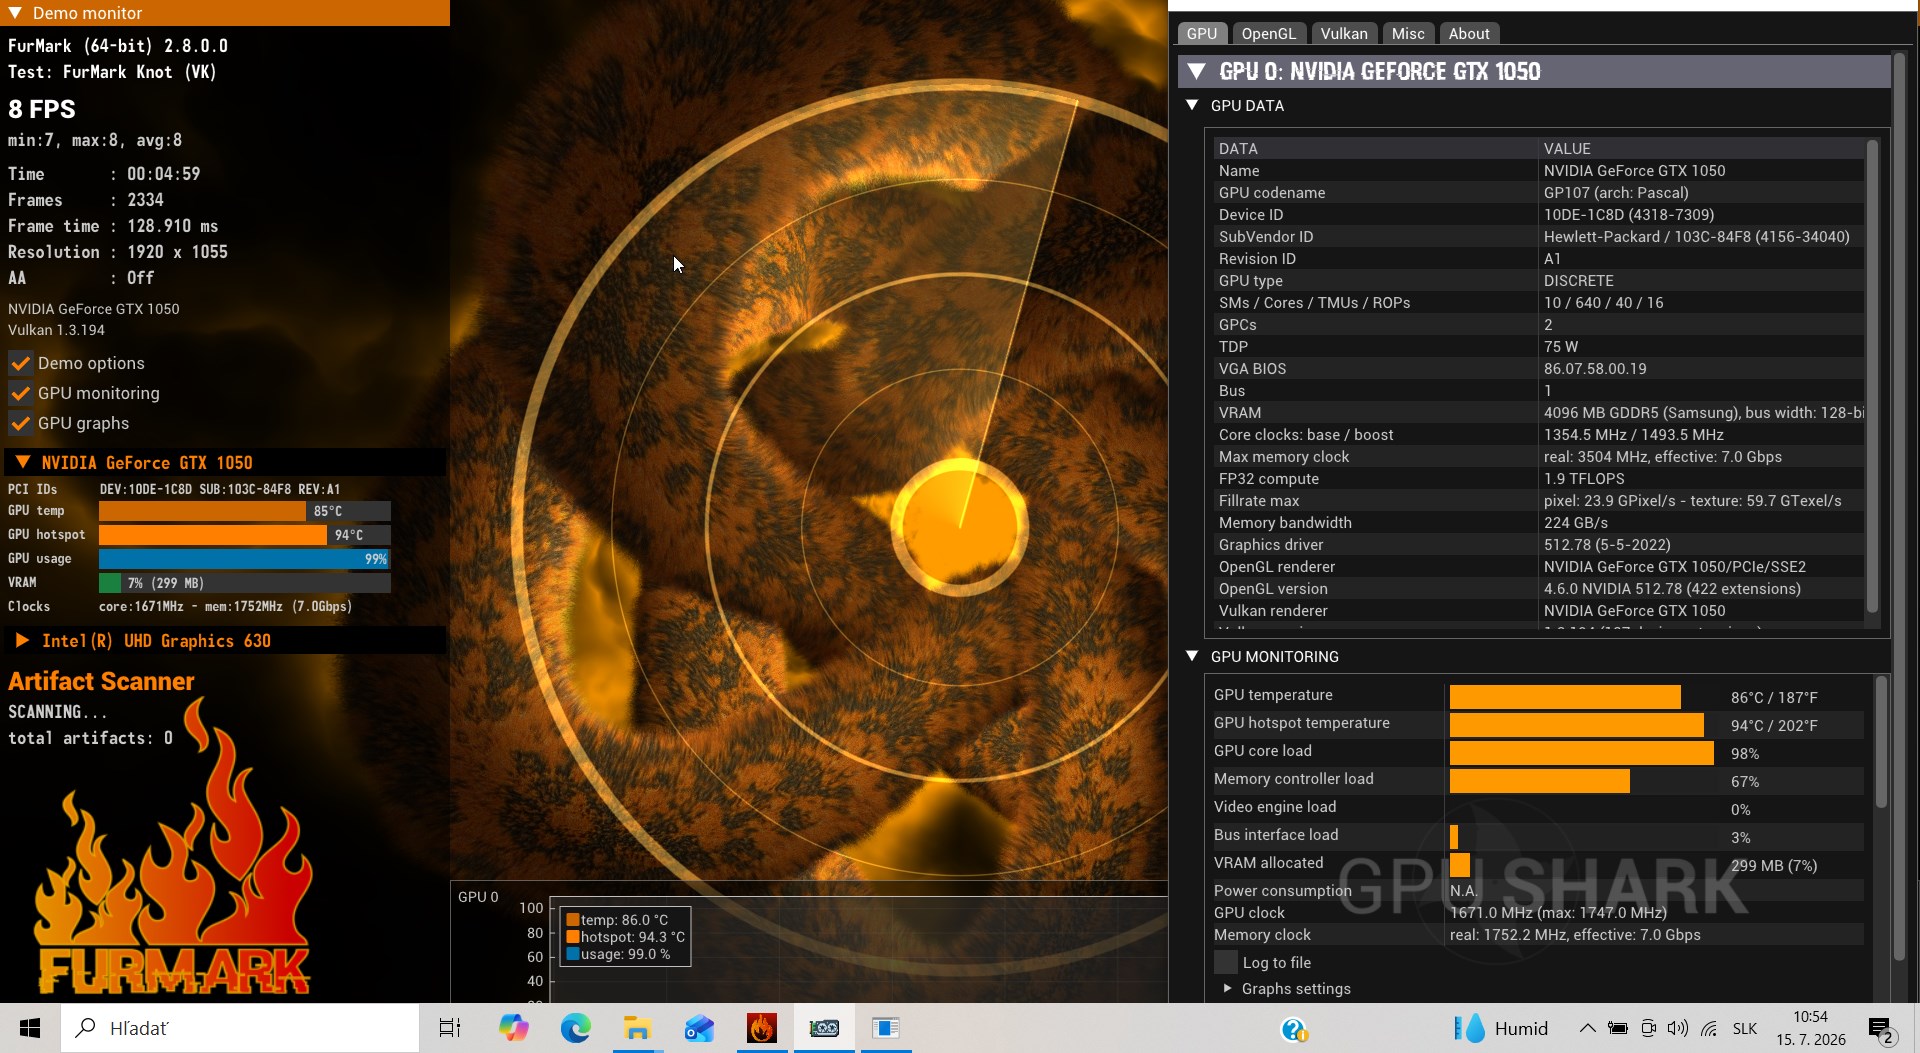Click the Power consumption label
This screenshot has width=1920, height=1053.
(x=1282, y=890)
